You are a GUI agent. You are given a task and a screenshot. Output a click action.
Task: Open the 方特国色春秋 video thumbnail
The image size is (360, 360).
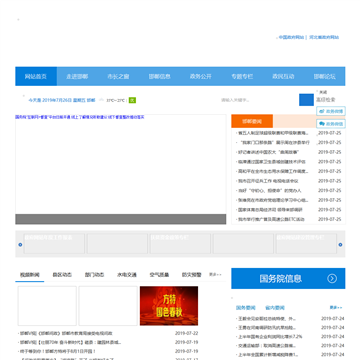[x=169, y=306]
